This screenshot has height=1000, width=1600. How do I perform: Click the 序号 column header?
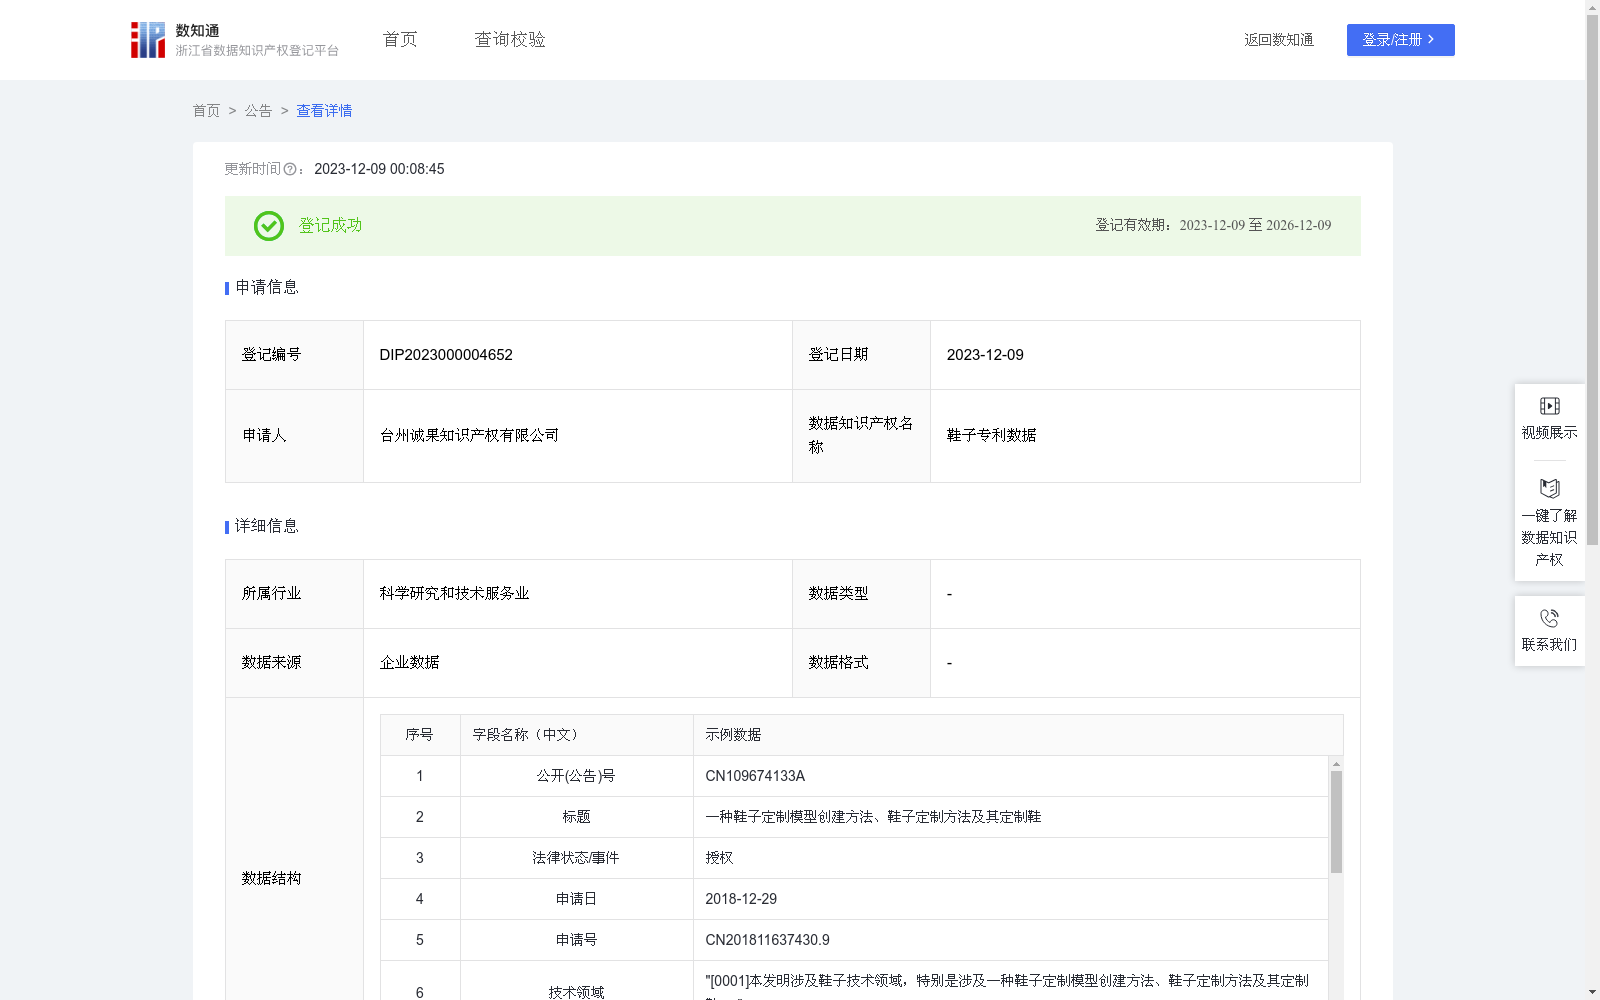click(420, 735)
